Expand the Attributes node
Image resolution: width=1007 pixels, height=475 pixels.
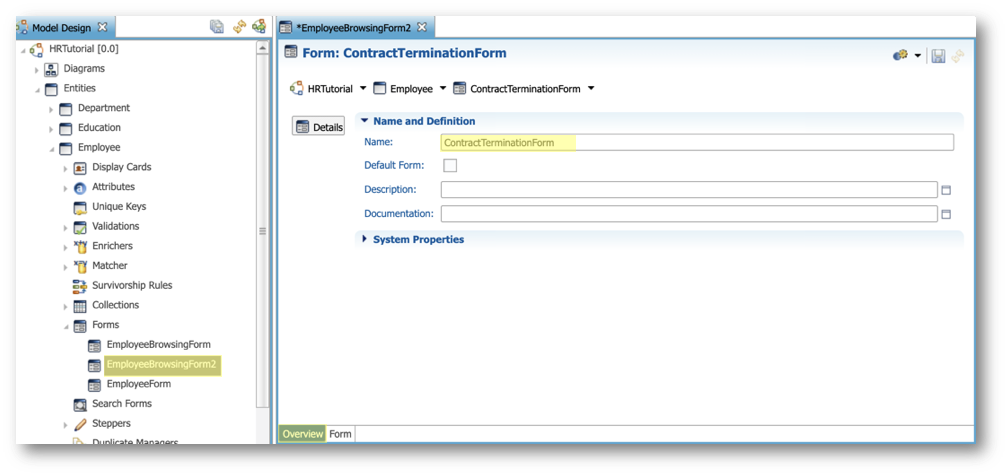click(x=66, y=188)
